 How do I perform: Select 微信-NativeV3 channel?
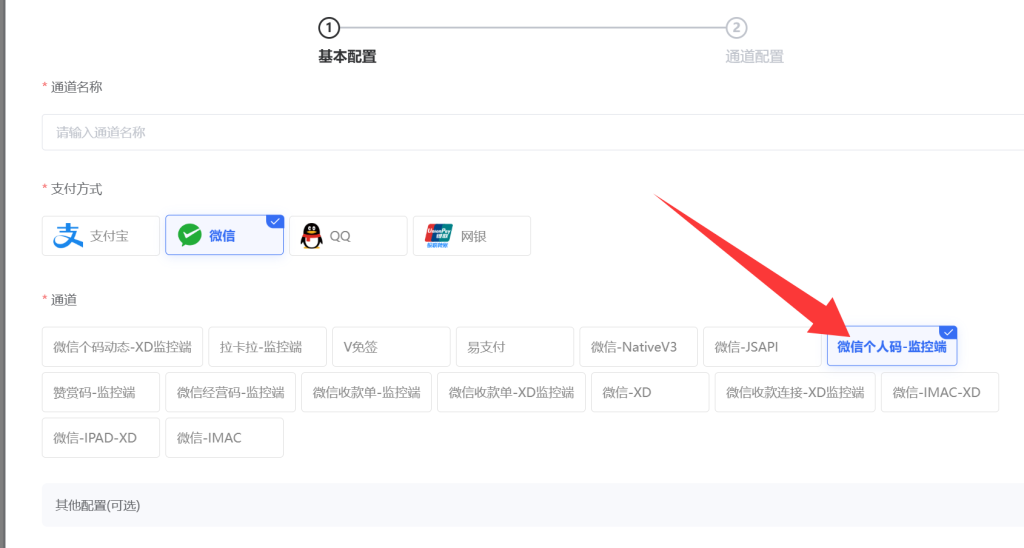638,347
